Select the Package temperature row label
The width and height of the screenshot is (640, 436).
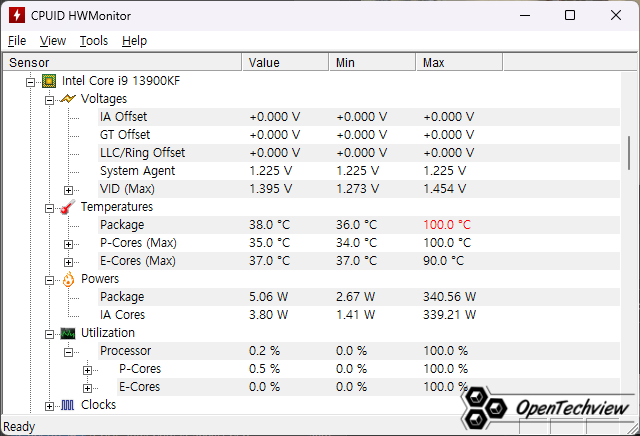(122, 225)
